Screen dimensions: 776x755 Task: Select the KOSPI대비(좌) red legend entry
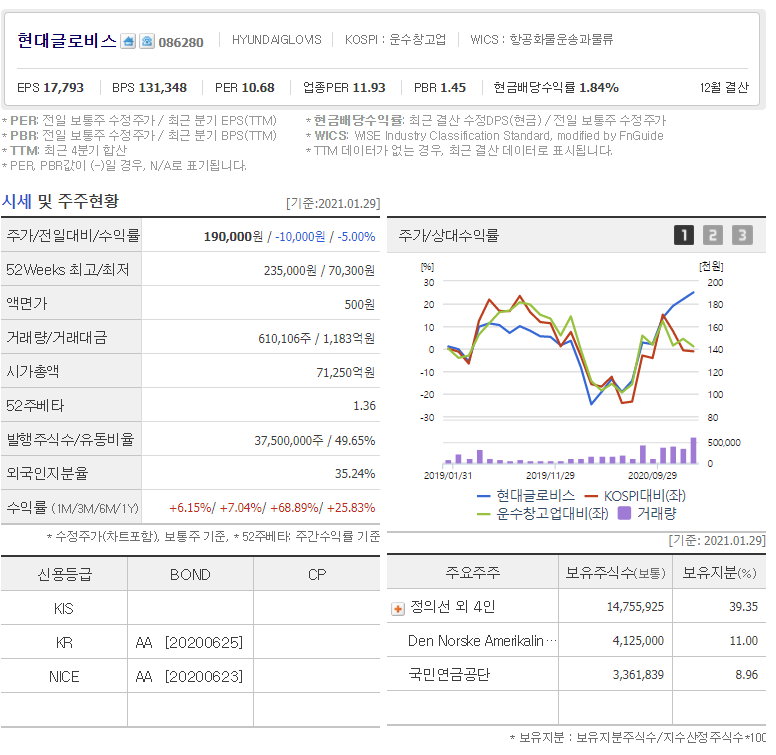coord(635,496)
